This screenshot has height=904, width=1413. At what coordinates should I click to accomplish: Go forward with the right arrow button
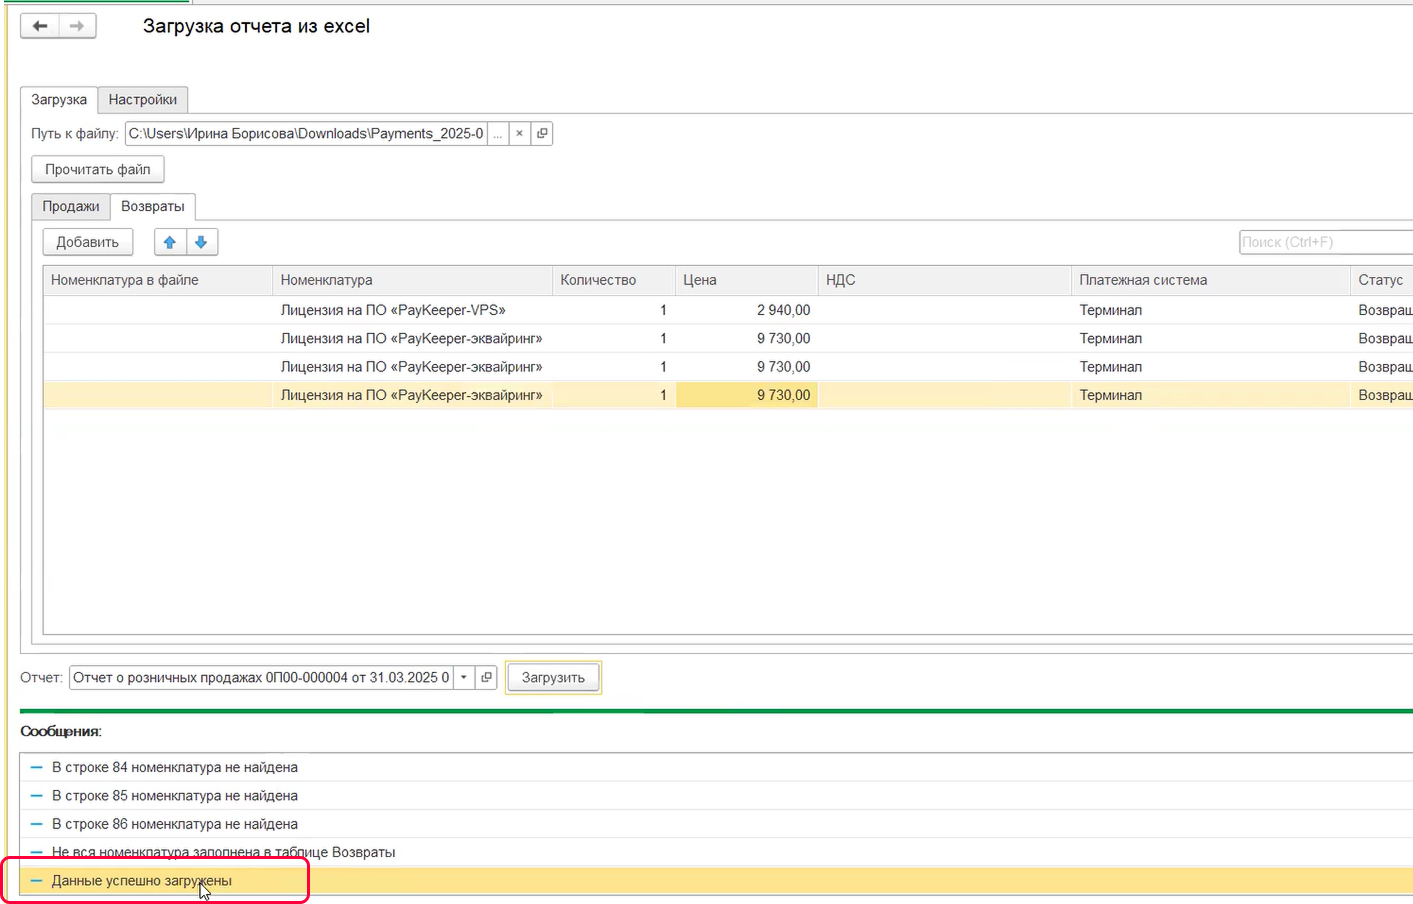coord(77,26)
